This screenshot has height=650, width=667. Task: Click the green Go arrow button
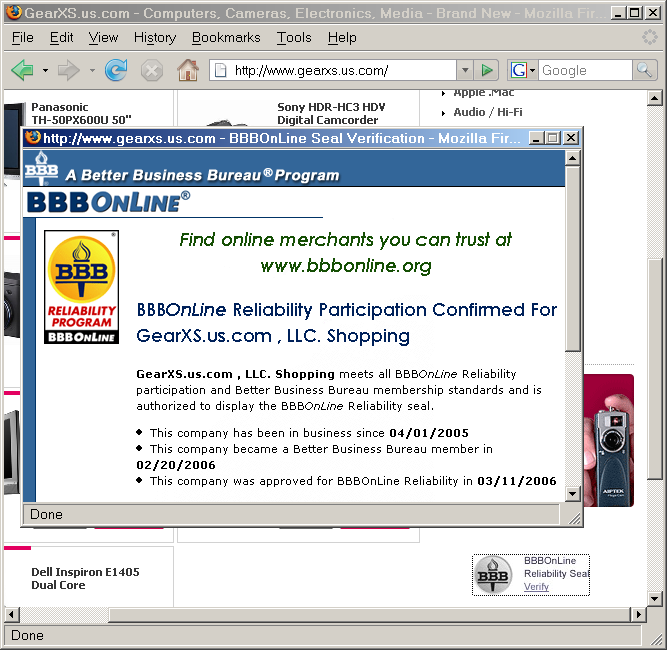[486, 70]
